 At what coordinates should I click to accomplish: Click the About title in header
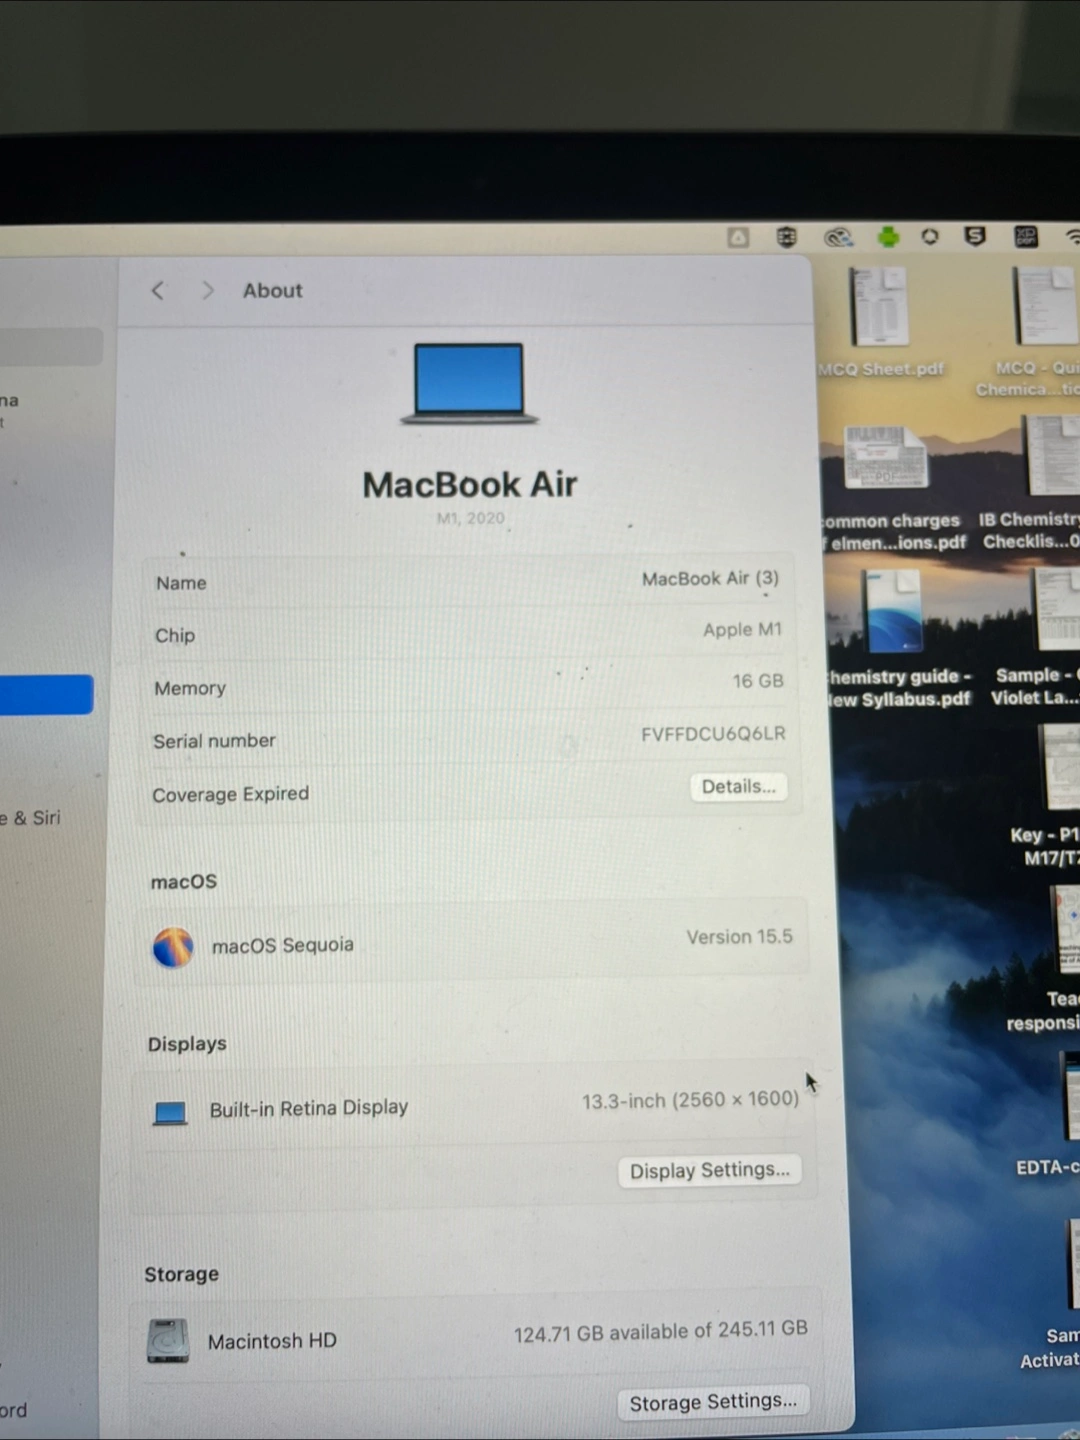point(272,290)
